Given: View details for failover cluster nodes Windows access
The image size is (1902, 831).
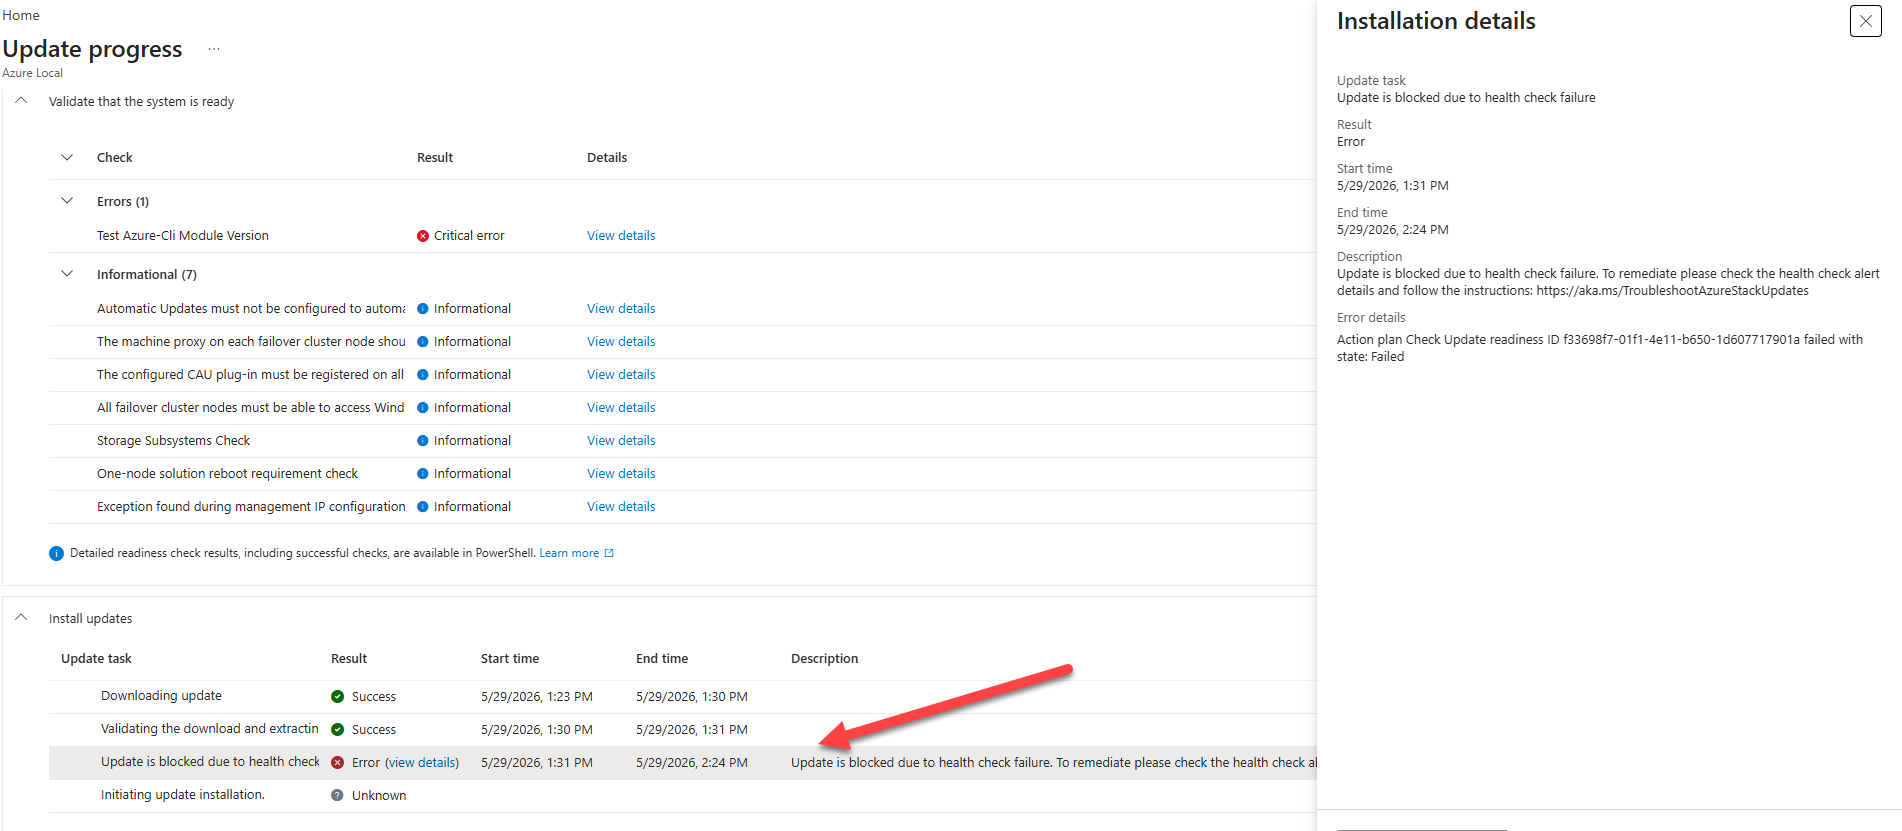Looking at the screenshot, I should coord(621,408).
